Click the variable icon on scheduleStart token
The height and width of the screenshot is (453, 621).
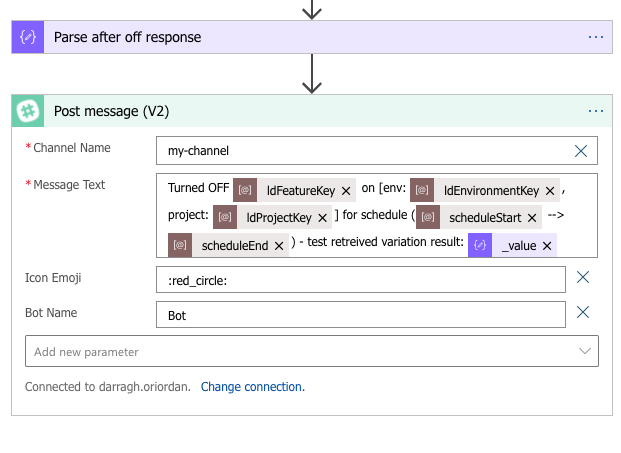(428, 217)
